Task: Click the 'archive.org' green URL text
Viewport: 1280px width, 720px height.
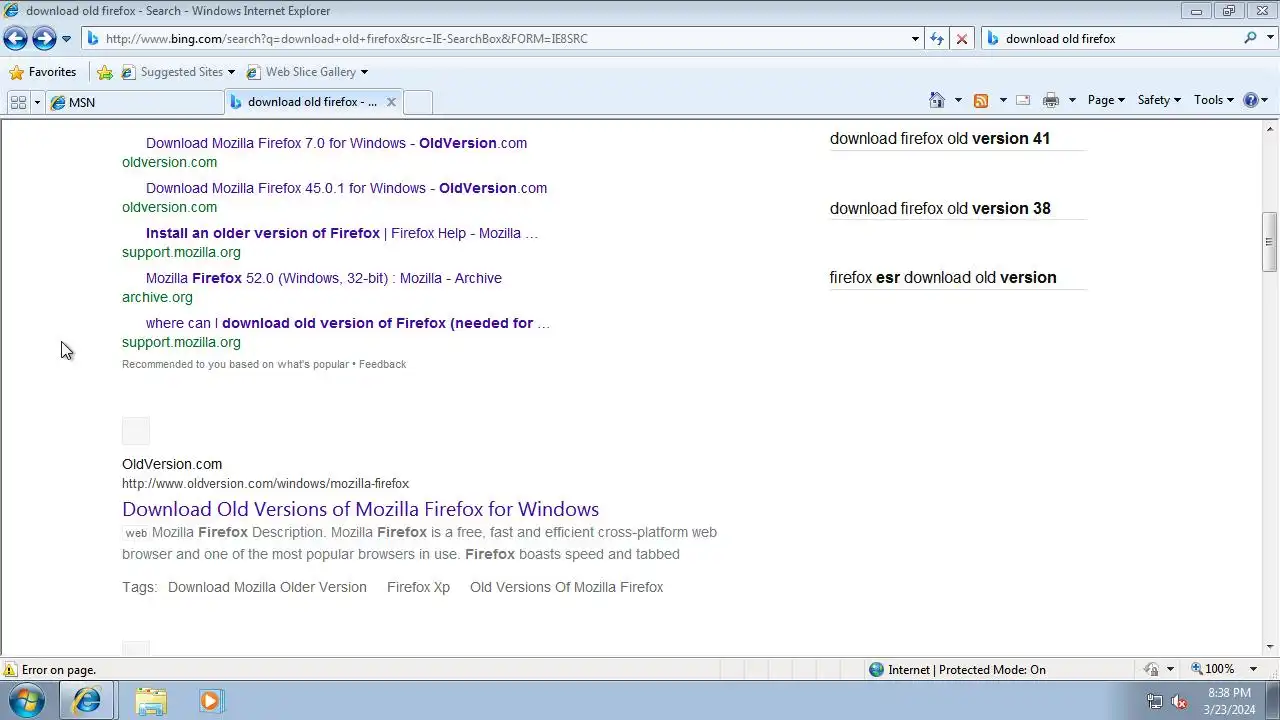Action: point(157,297)
